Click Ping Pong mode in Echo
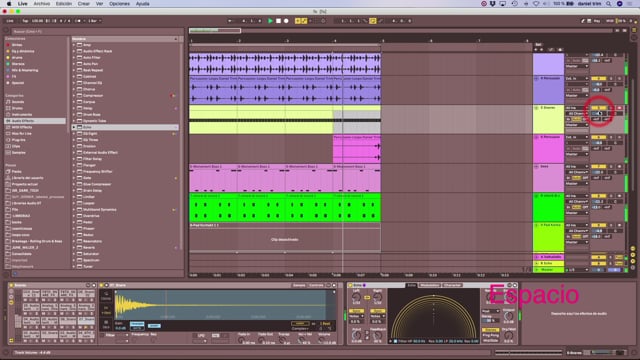 491,335
